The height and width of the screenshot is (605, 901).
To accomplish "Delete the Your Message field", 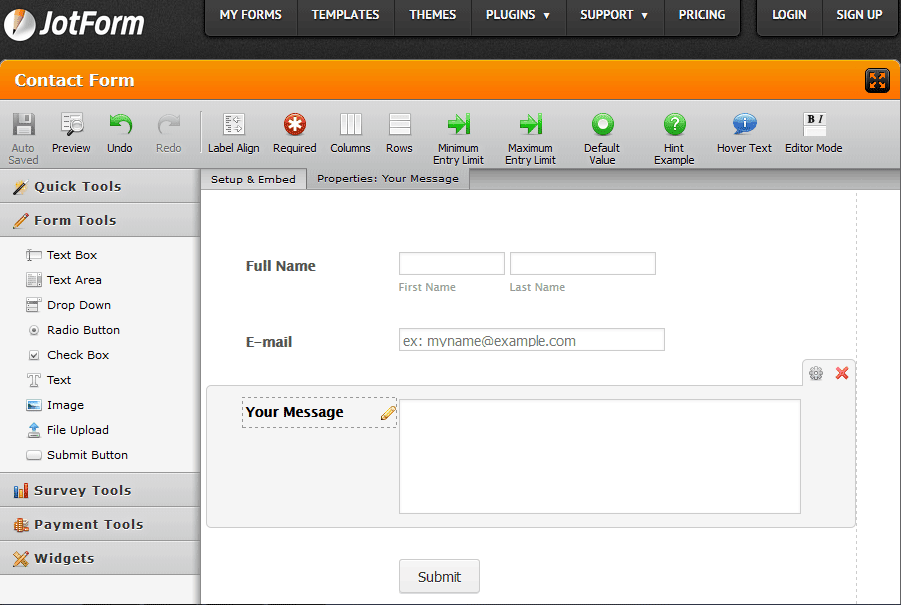I will (x=842, y=373).
